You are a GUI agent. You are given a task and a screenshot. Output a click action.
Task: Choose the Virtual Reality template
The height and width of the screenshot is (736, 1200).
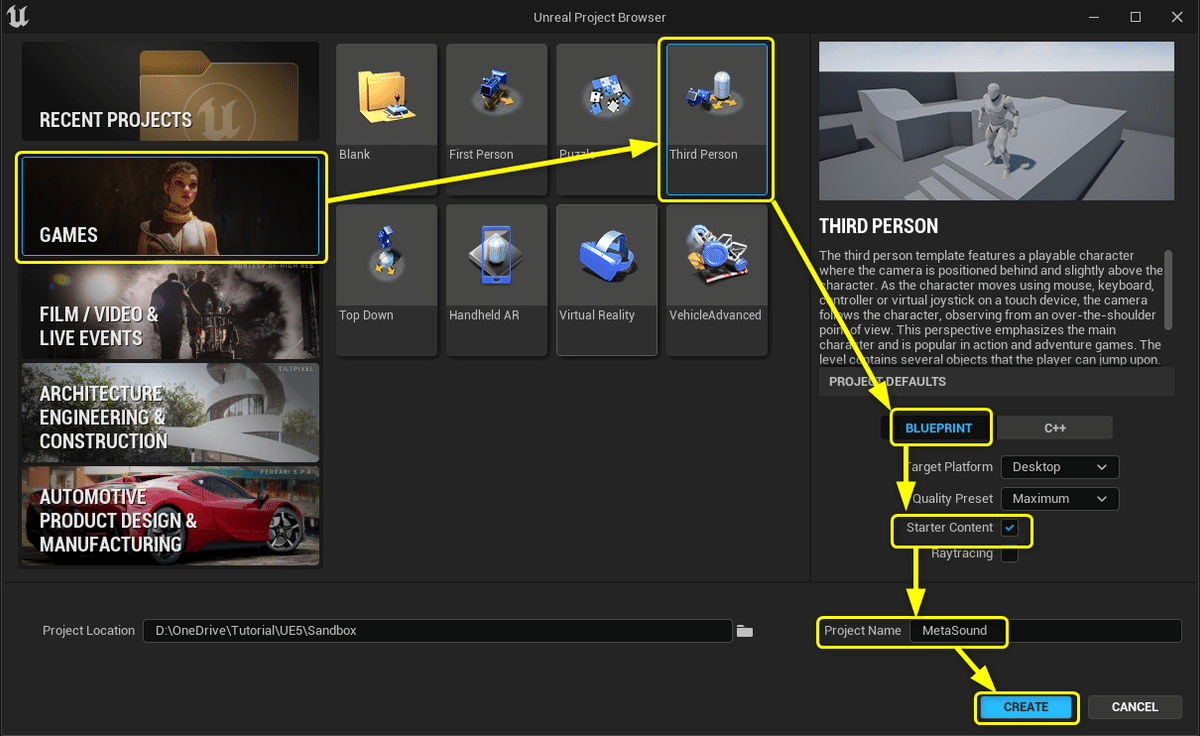606,280
